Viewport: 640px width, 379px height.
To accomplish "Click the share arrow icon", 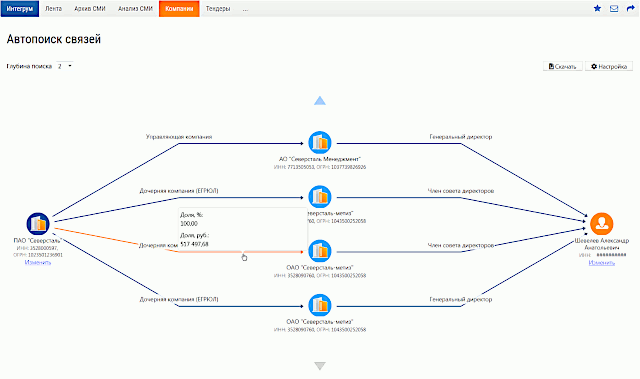I will click(x=630, y=8).
